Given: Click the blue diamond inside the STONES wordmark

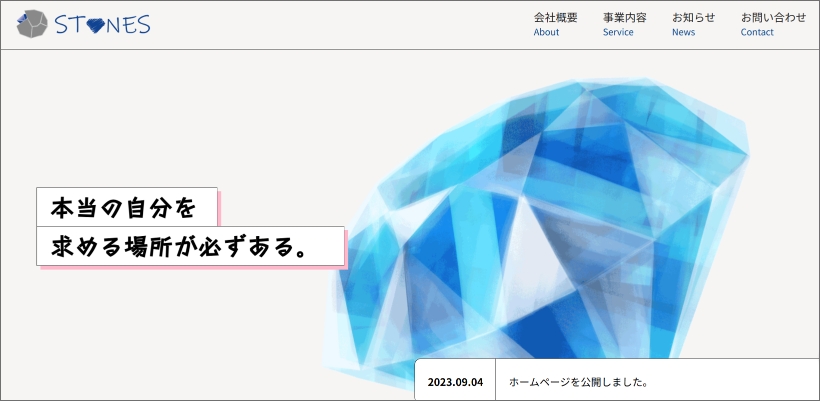Looking at the screenshot, I should (96, 26).
